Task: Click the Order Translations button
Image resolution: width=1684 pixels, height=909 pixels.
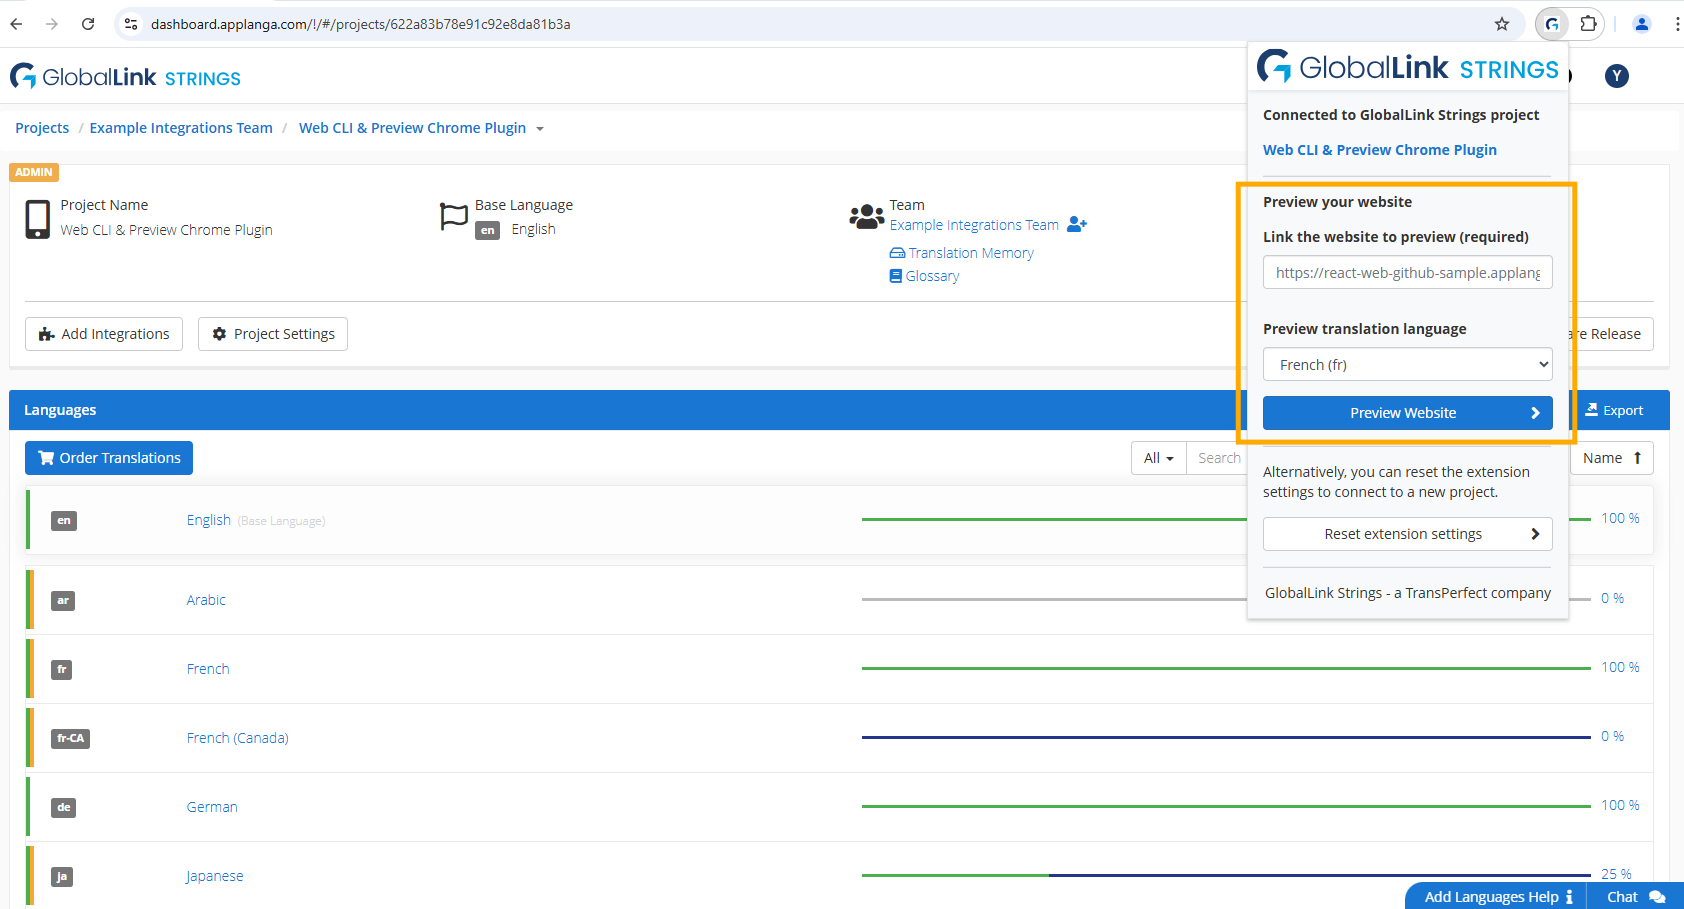Action: [109, 458]
